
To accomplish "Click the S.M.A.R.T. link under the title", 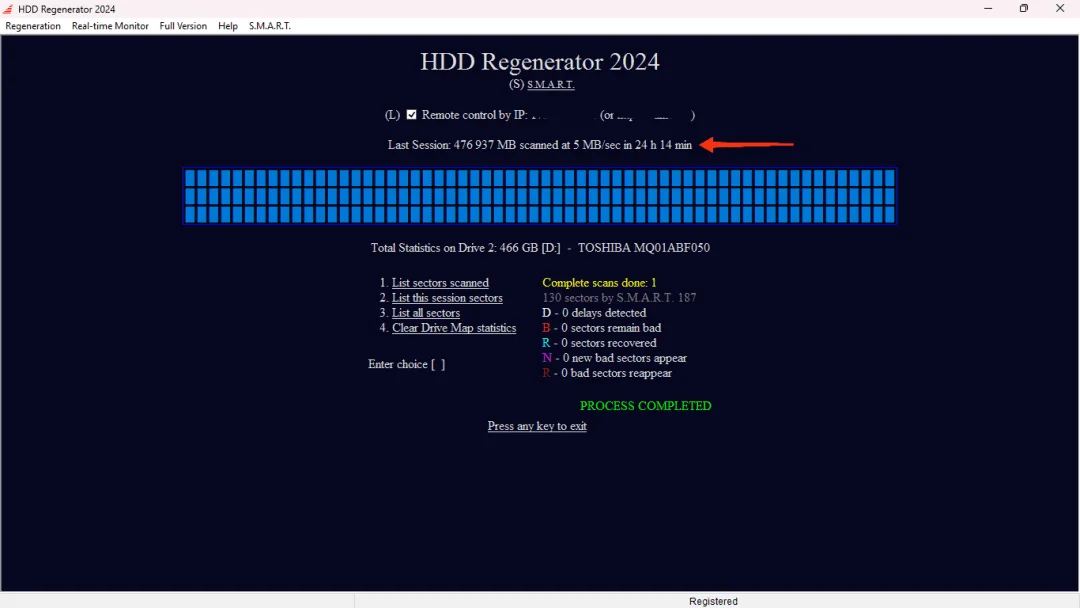I will pos(550,85).
